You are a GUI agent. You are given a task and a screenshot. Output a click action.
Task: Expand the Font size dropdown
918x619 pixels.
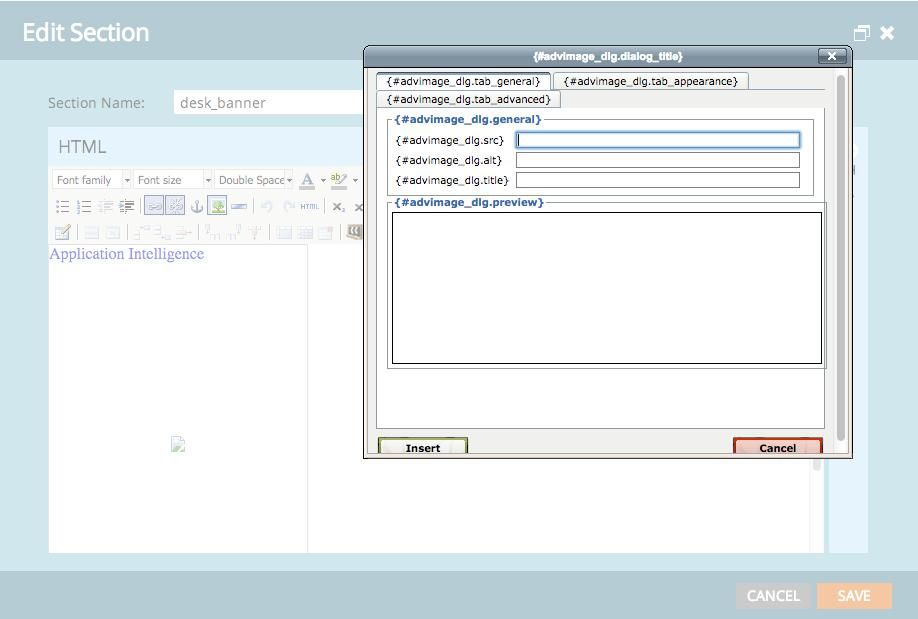click(174, 180)
